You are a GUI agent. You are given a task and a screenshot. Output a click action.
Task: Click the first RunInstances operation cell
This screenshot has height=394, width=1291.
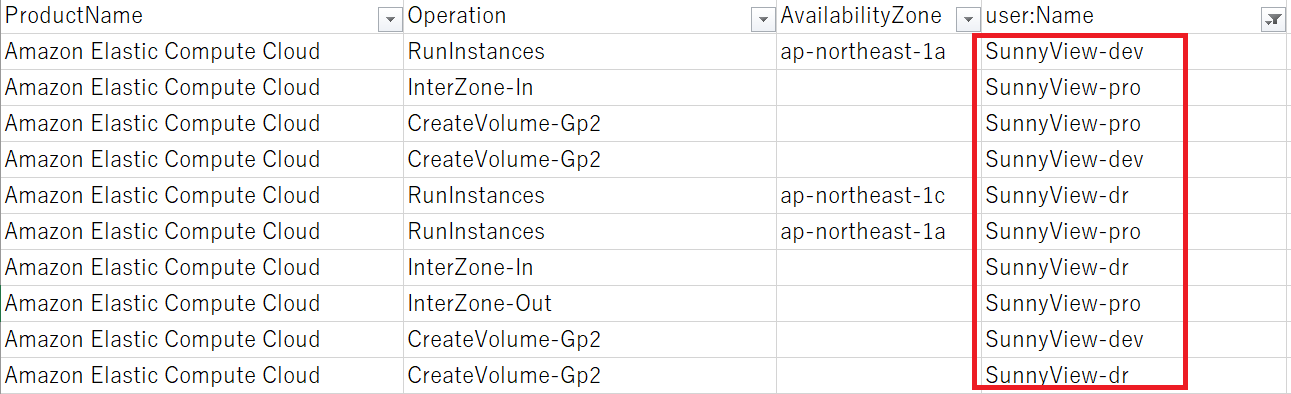[590, 52]
